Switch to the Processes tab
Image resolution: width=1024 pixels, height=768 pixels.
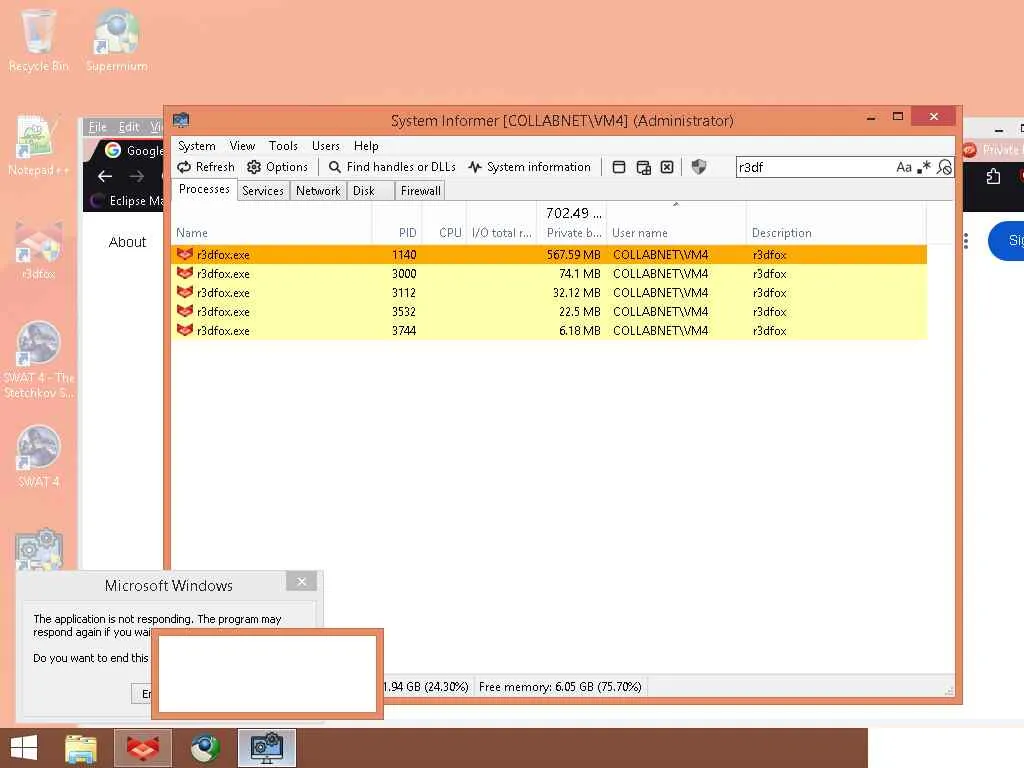204,189
